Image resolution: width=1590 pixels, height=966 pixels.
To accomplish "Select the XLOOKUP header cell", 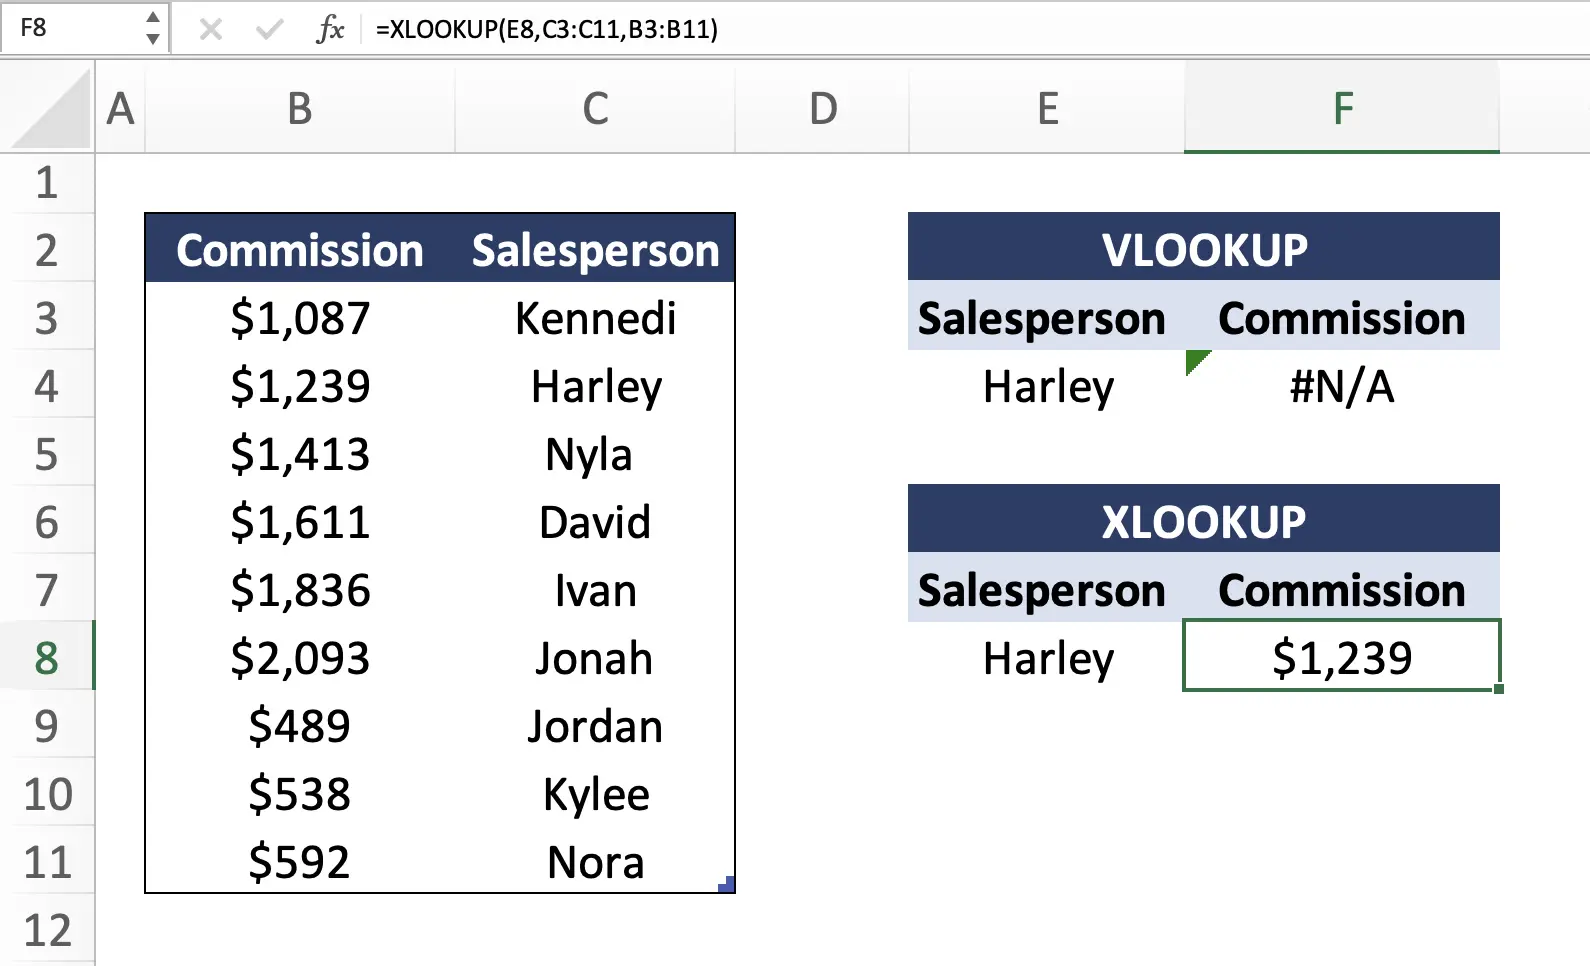I will click(1203, 520).
